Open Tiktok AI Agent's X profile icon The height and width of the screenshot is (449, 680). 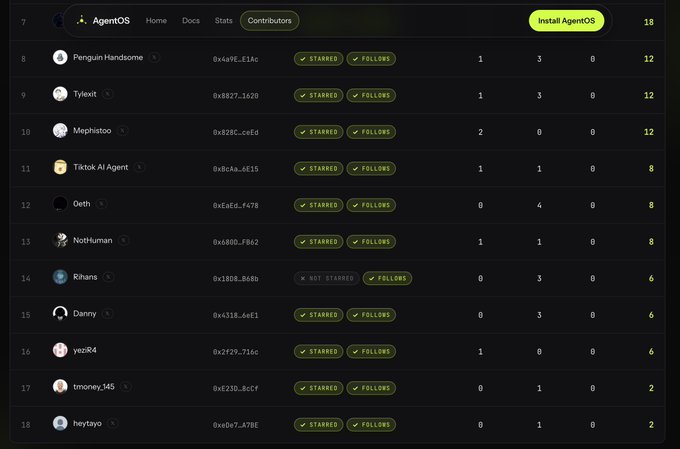tap(139, 167)
